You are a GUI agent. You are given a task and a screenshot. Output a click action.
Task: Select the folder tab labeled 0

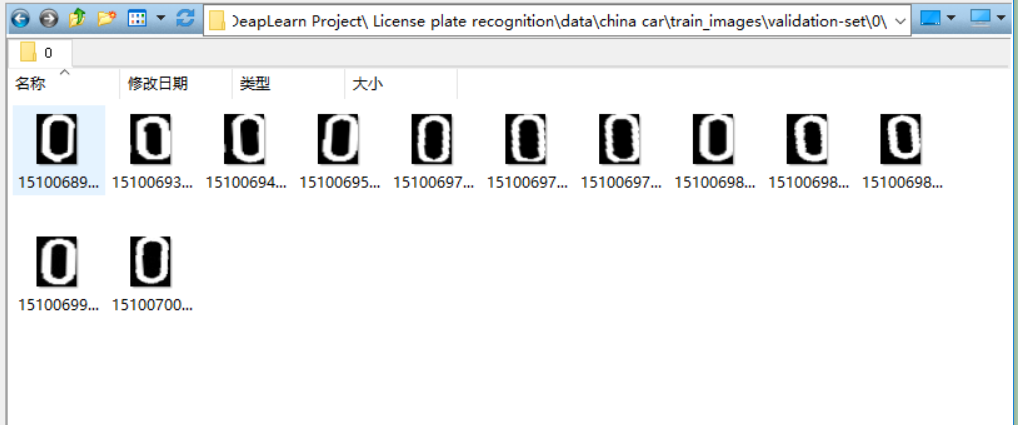pyautogui.click(x=40, y=53)
